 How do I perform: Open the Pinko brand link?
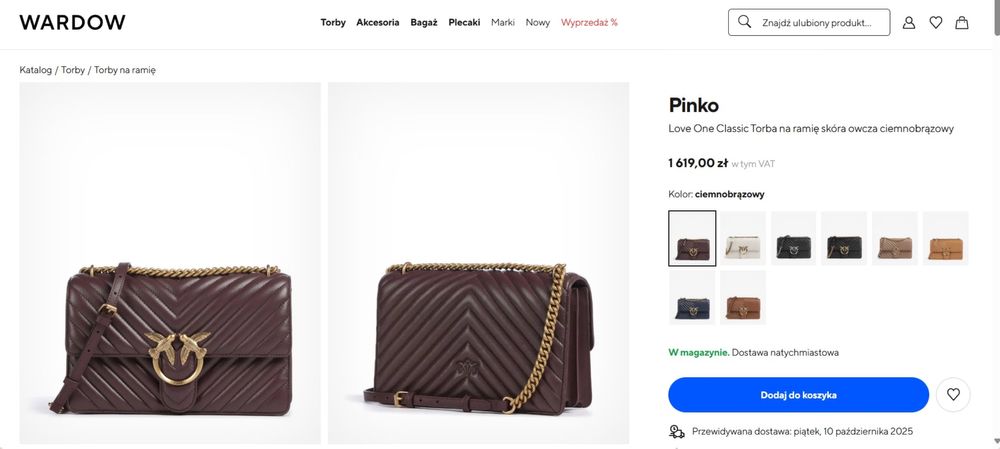point(693,105)
